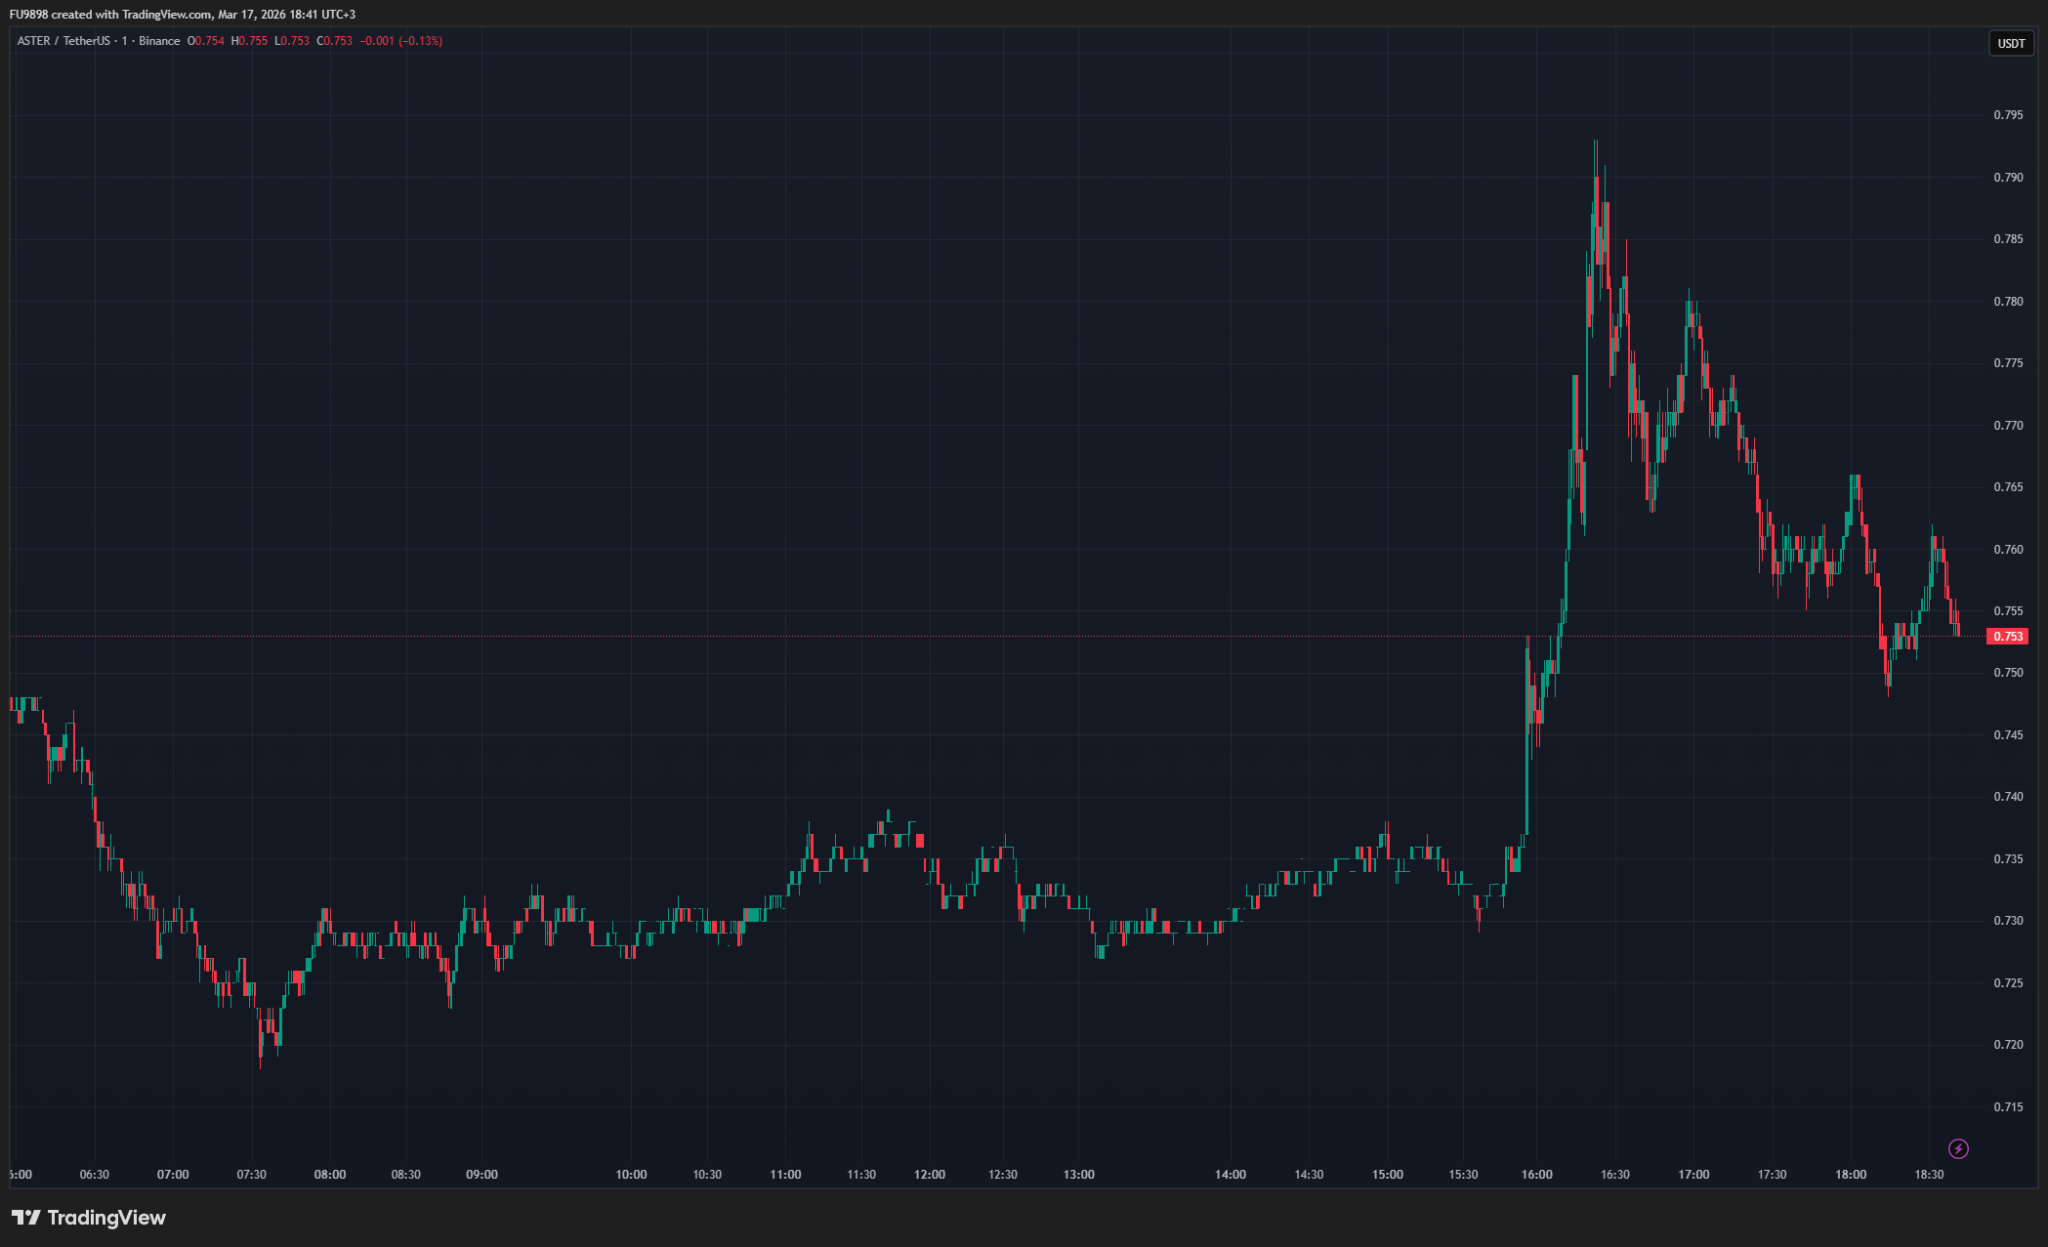Select the 16:00 time axis label

(1537, 1174)
